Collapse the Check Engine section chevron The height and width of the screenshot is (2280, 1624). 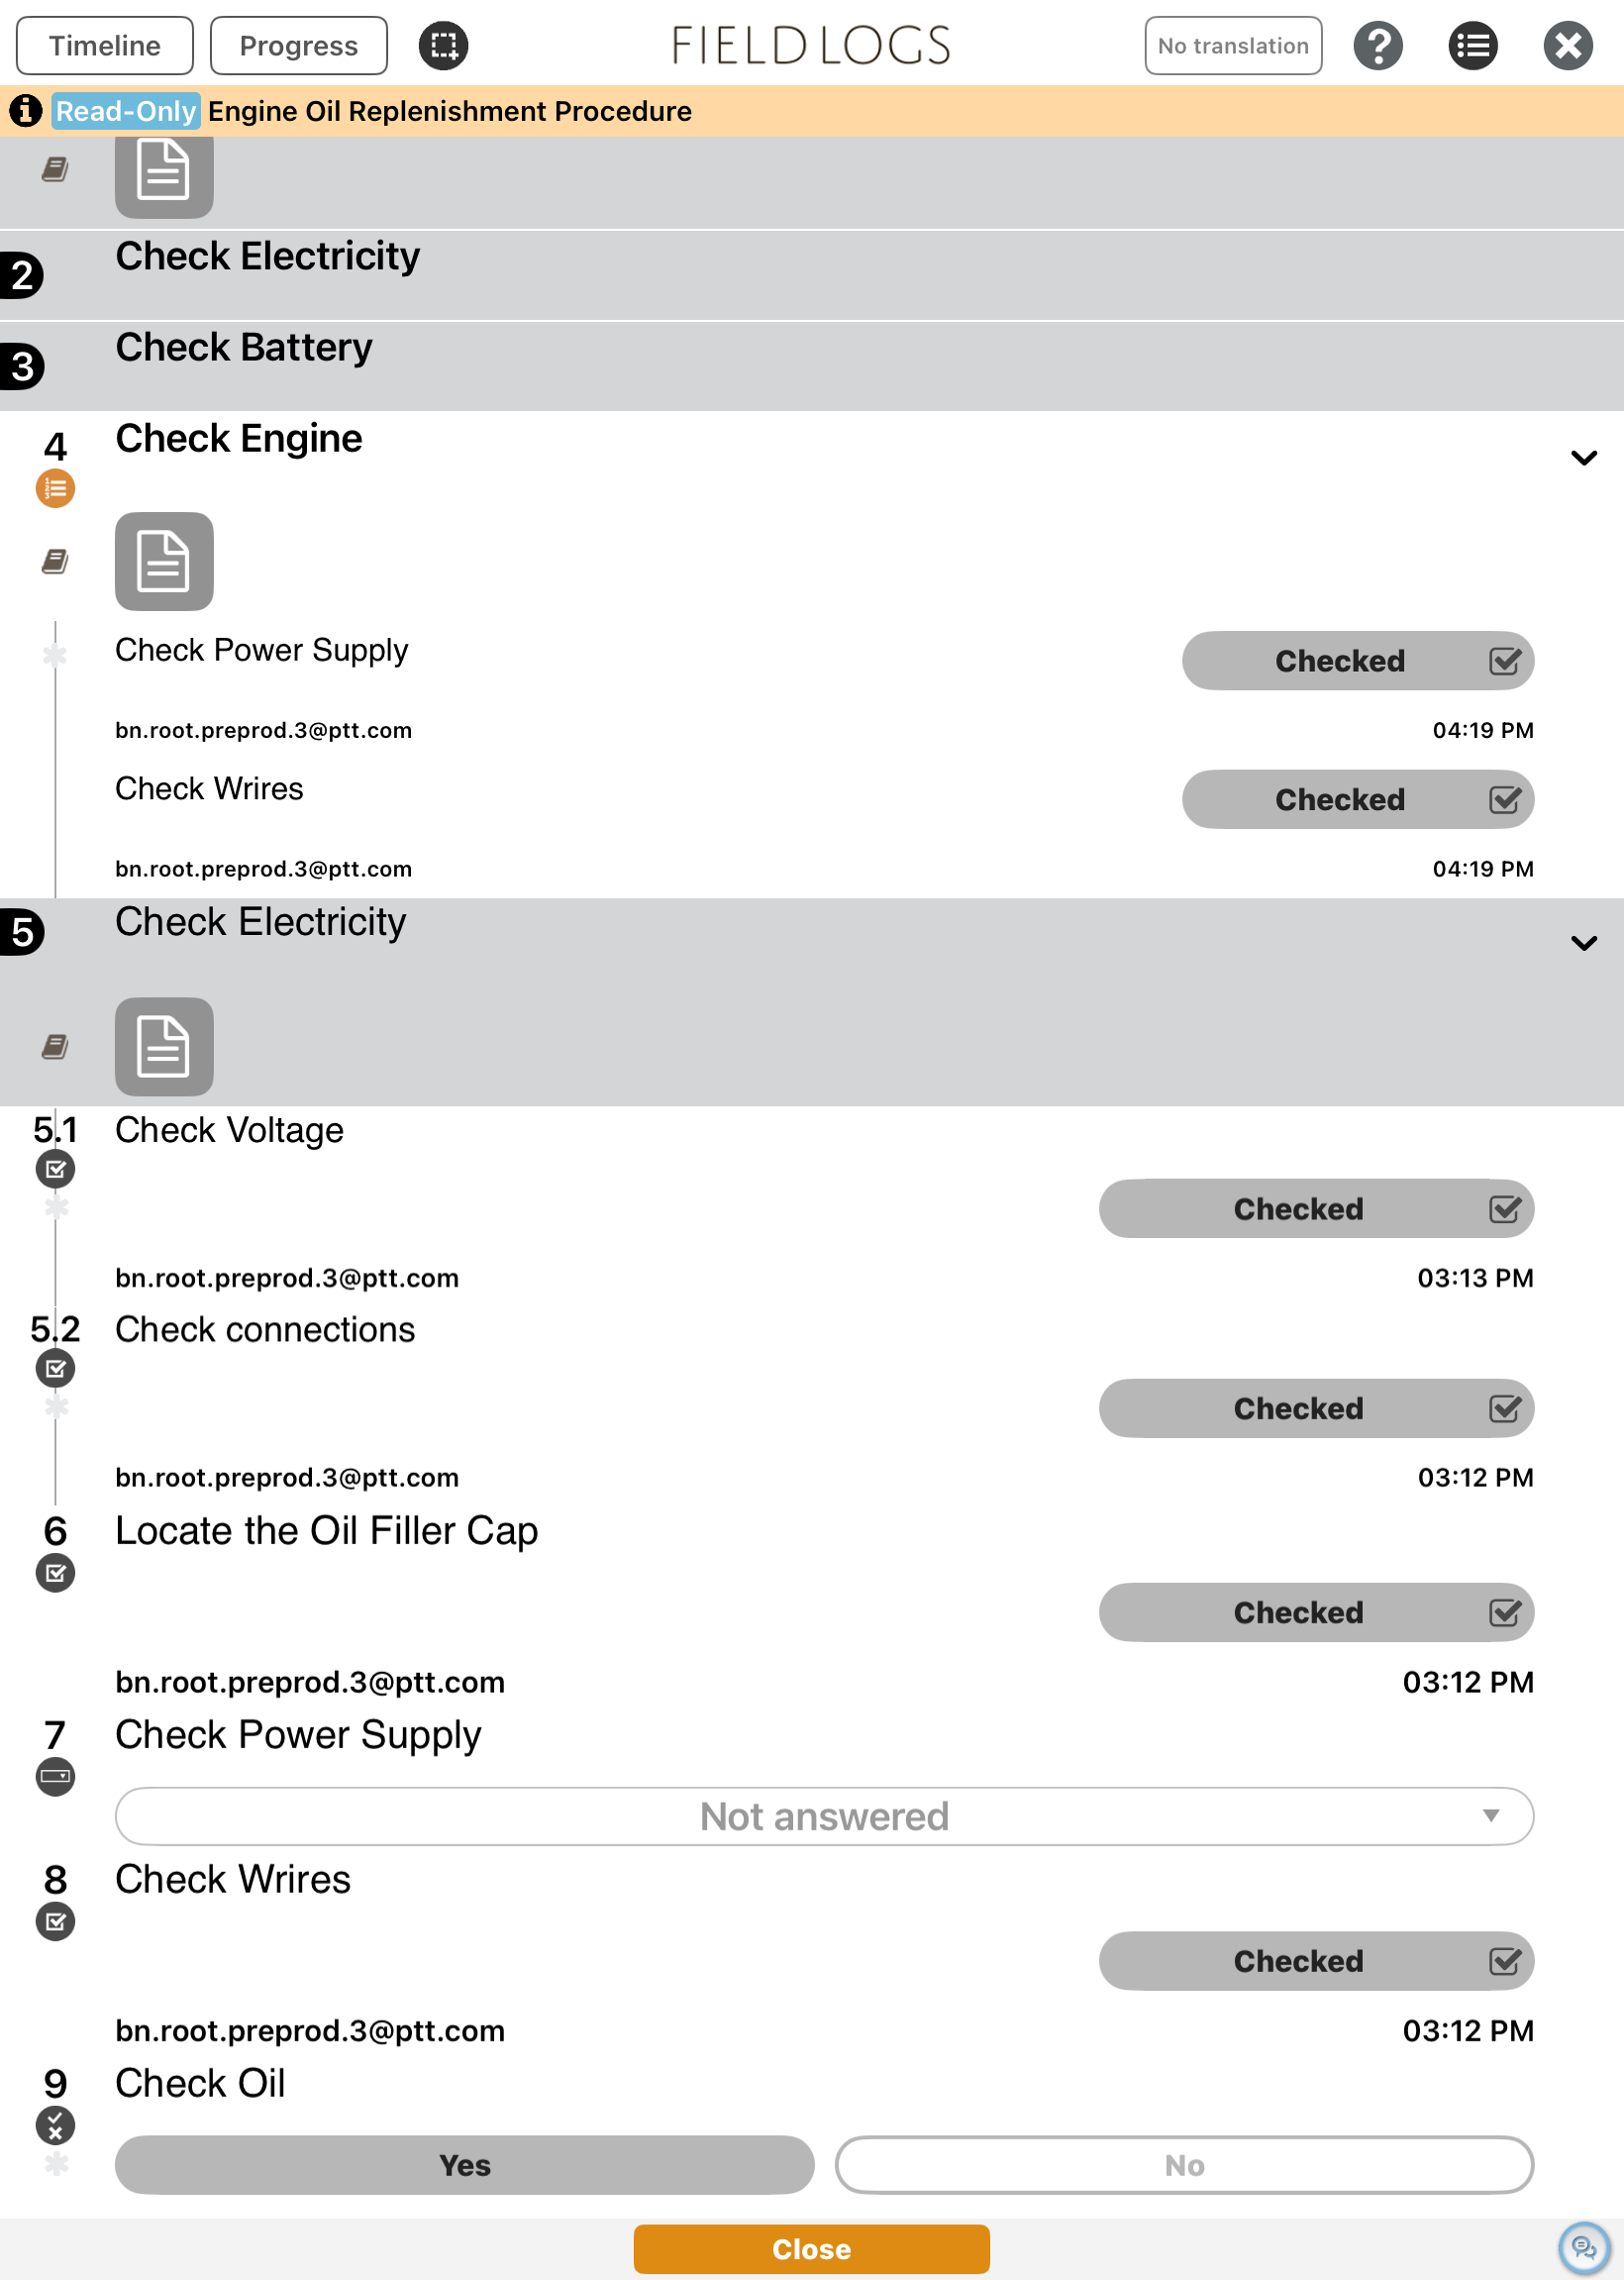(1583, 458)
